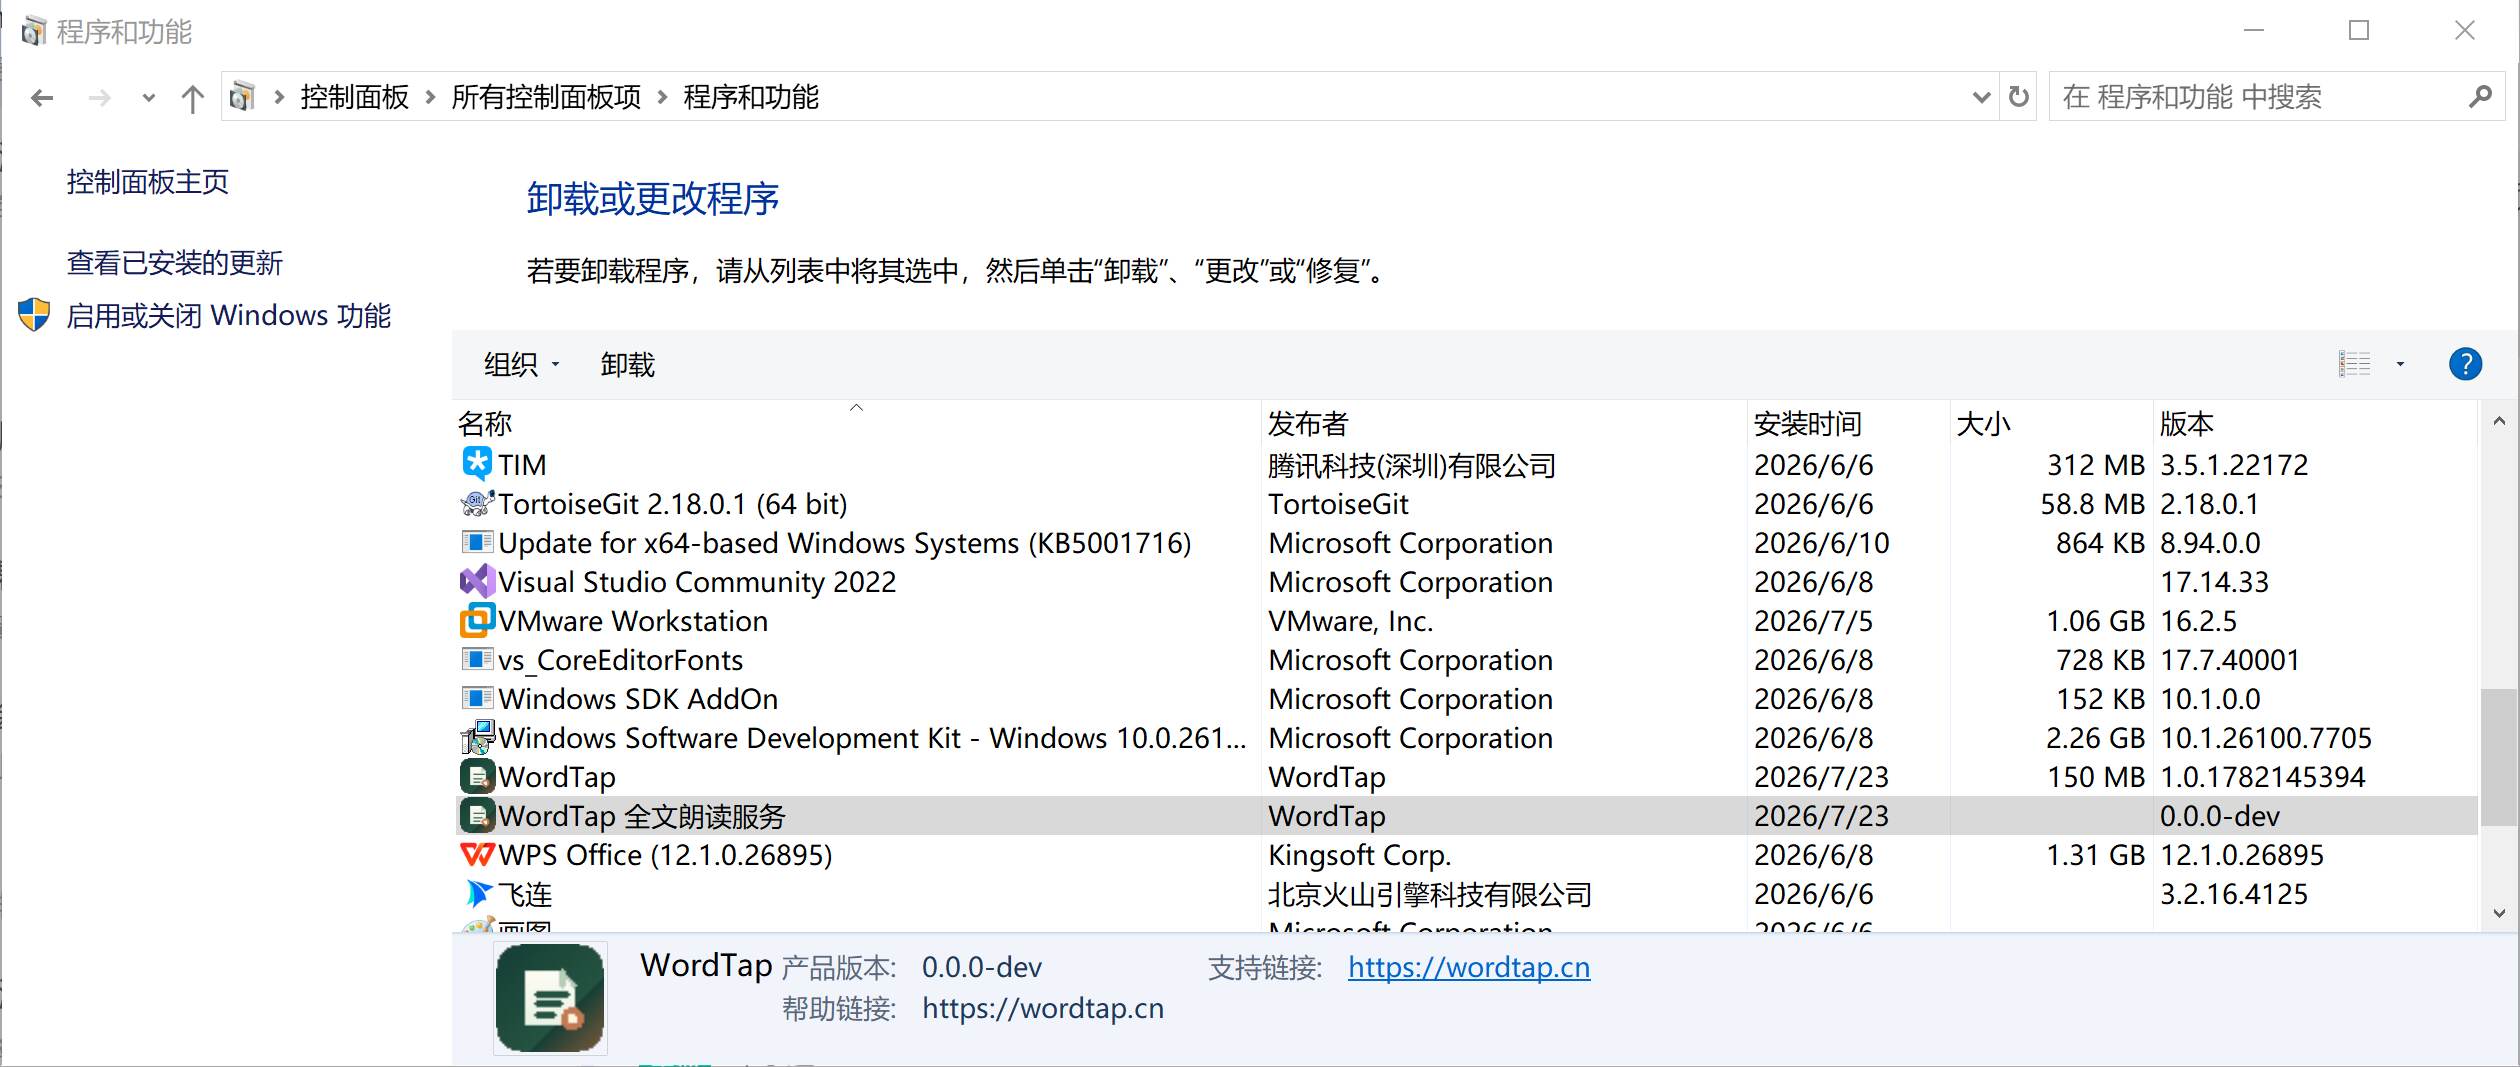This screenshot has height=1067, width=2520.
Task: Click the forward navigation arrow
Action: 99,98
